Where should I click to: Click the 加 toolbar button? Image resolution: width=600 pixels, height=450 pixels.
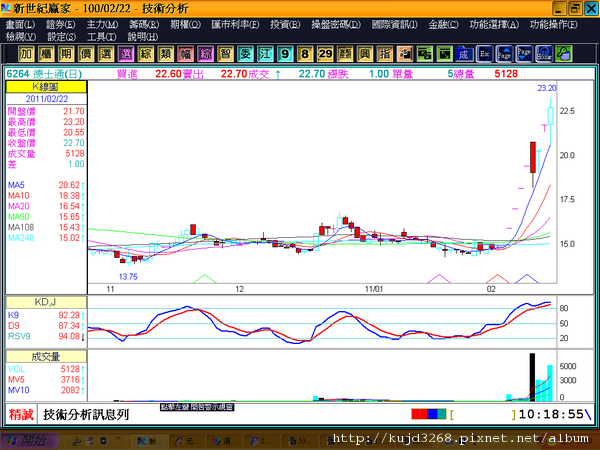coord(26,54)
